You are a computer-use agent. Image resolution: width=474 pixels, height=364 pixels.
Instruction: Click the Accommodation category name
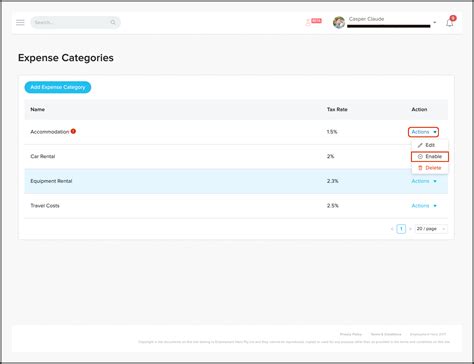pos(50,132)
